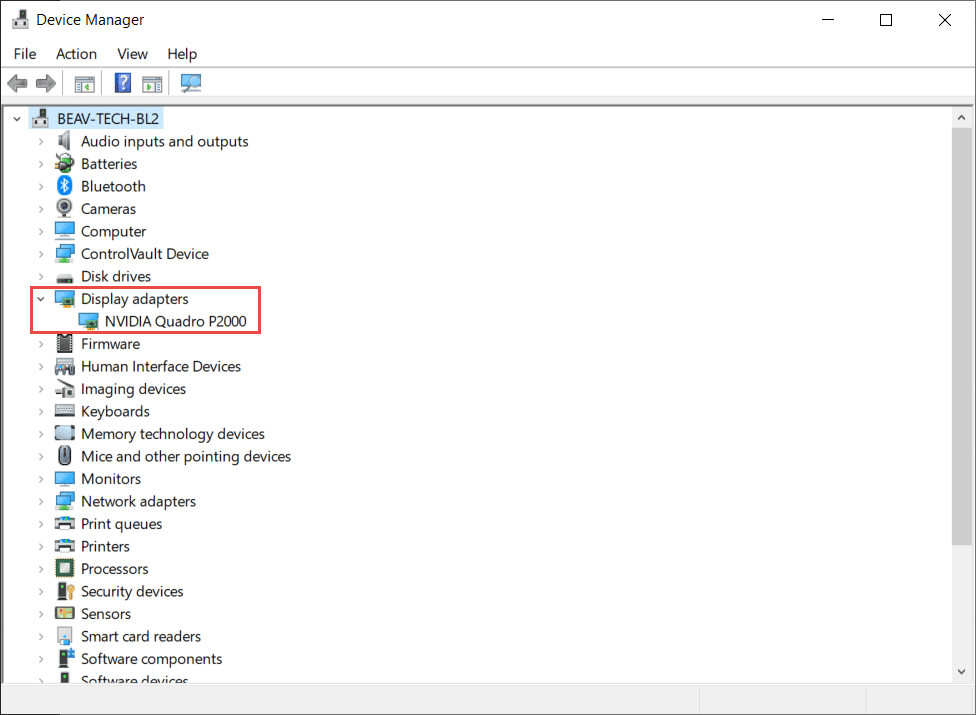The height and width of the screenshot is (715, 976).
Task: Click the Scan for hardware changes icon
Action: click(190, 83)
